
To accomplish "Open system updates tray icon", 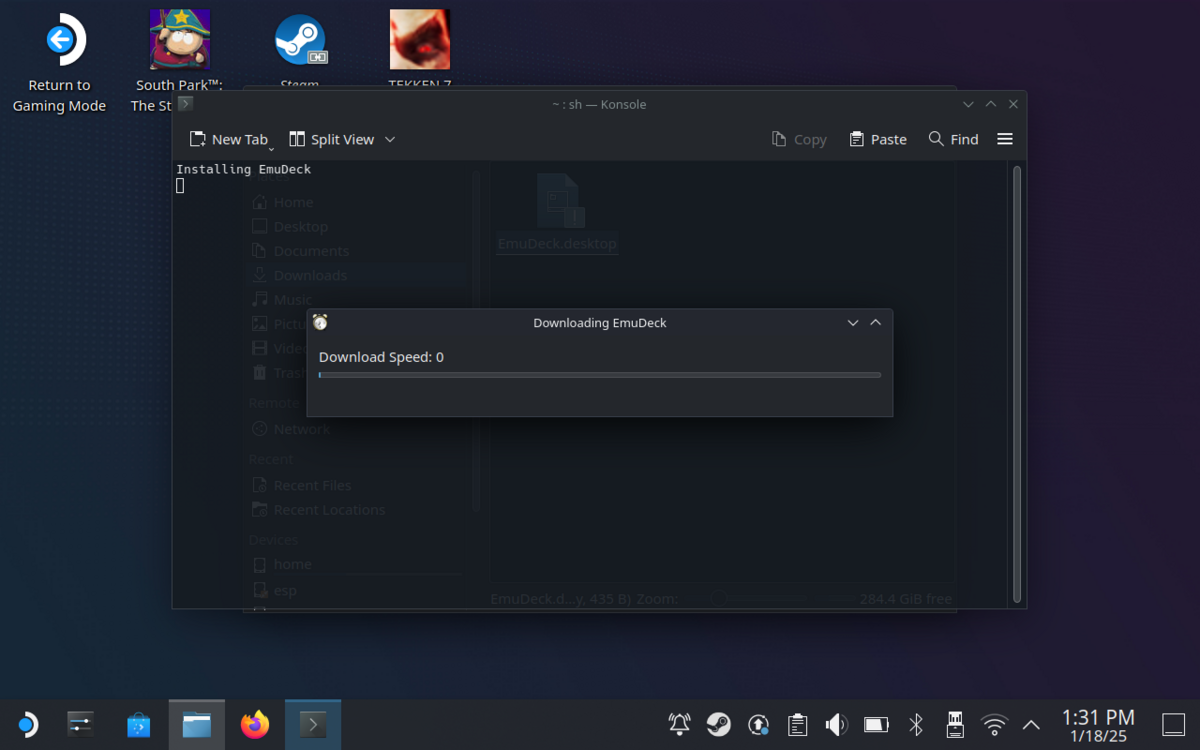I will pos(758,724).
